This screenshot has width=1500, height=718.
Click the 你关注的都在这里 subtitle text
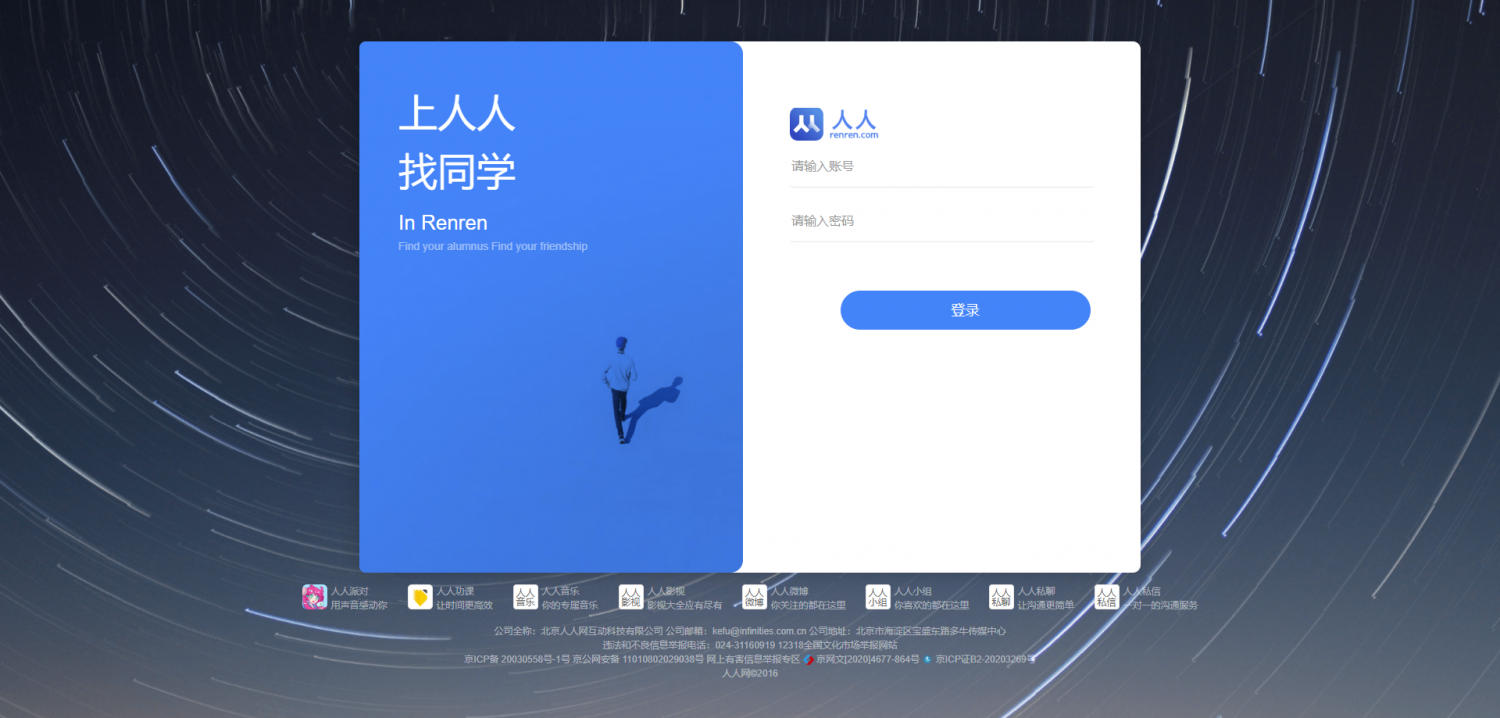[x=808, y=605]
